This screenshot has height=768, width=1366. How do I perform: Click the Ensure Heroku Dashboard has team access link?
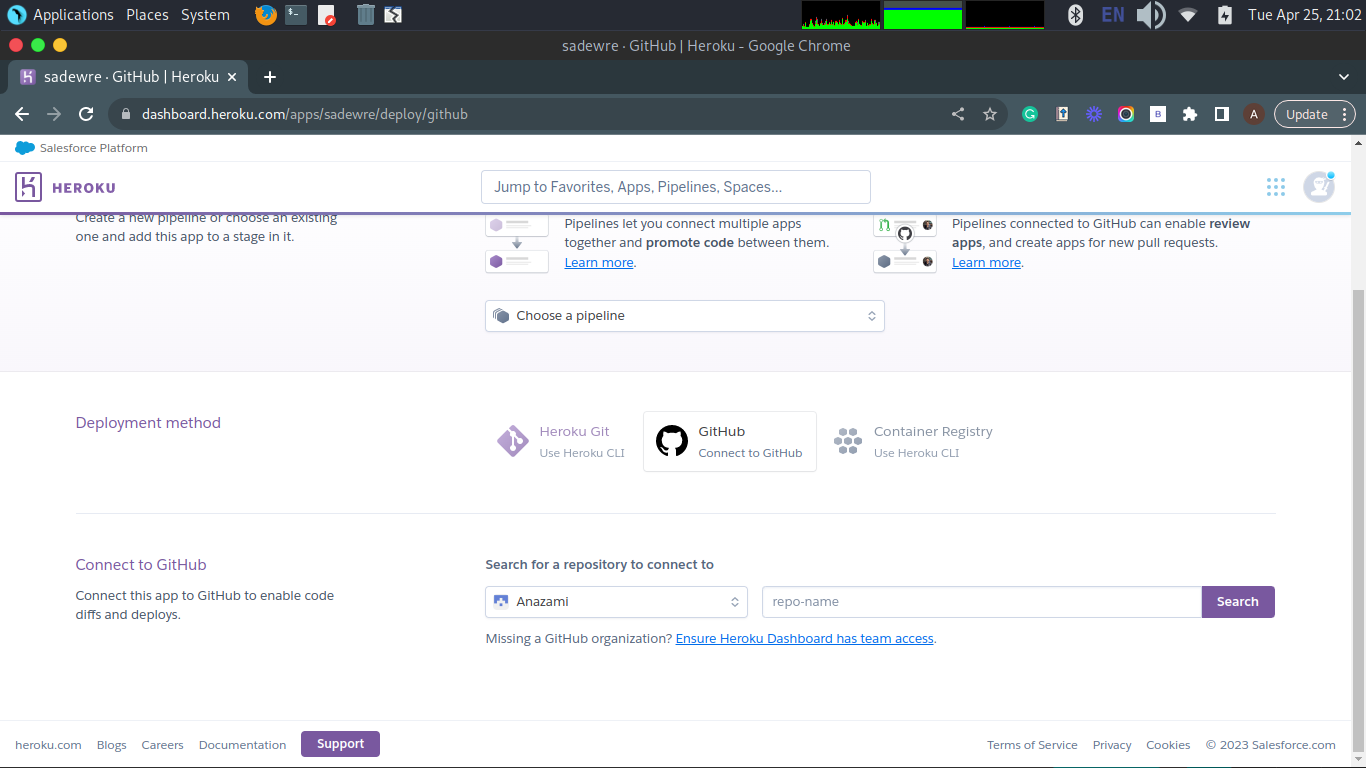coord(804,638)
